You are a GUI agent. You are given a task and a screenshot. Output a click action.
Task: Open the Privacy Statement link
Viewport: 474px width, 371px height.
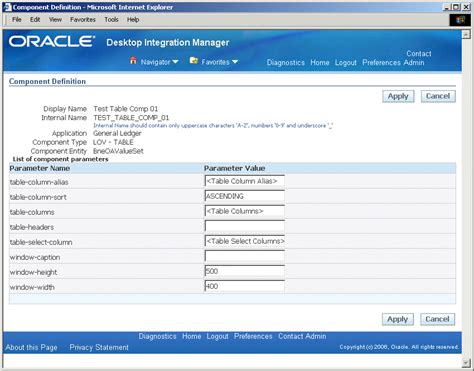pos(99,347)
